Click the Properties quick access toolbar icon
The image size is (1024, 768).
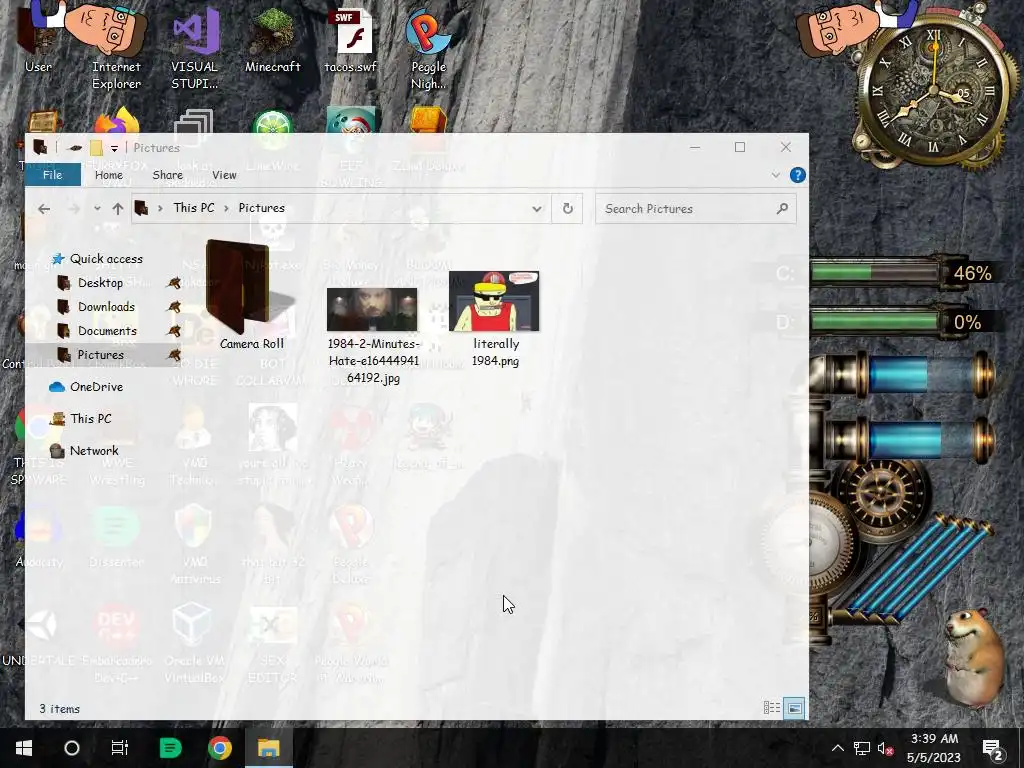click(76, 148)
